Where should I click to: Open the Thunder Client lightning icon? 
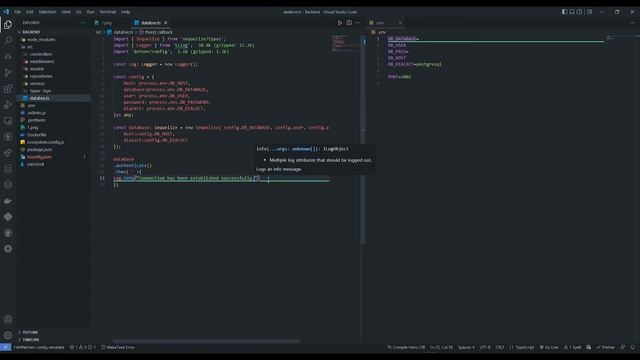(8, 137)
